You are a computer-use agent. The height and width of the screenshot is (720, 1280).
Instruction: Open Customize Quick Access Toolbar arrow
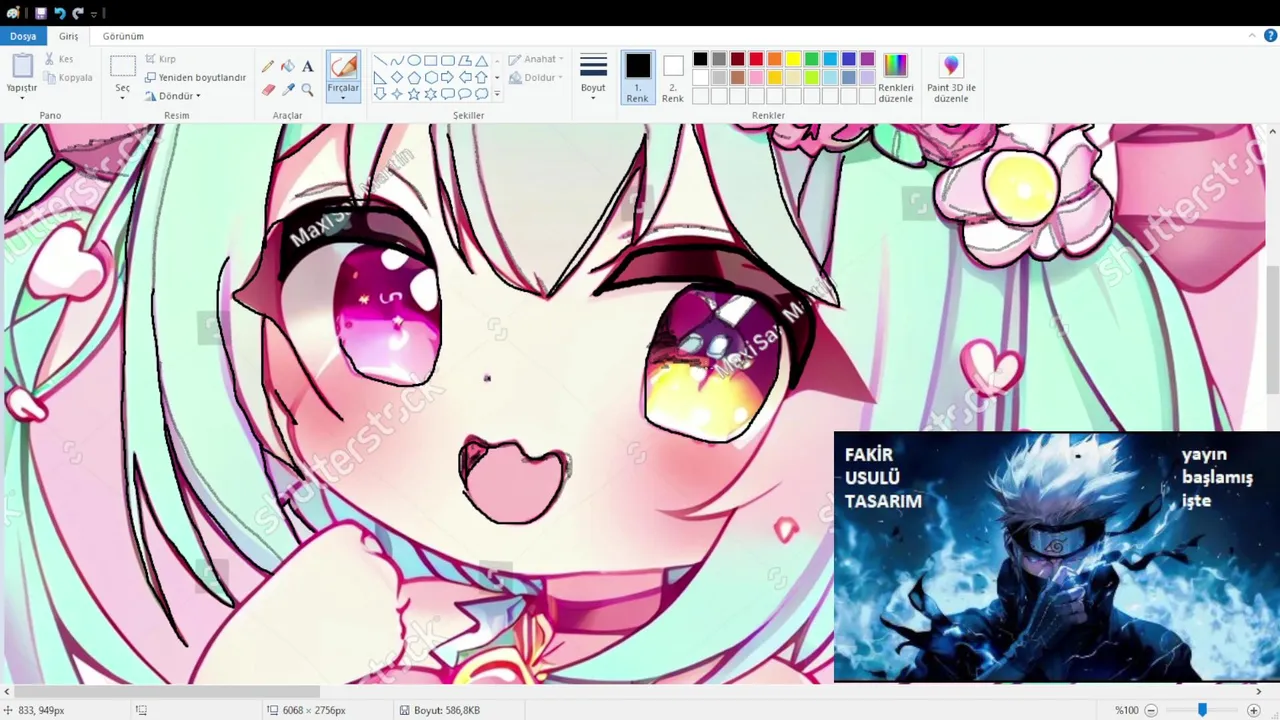94,14
